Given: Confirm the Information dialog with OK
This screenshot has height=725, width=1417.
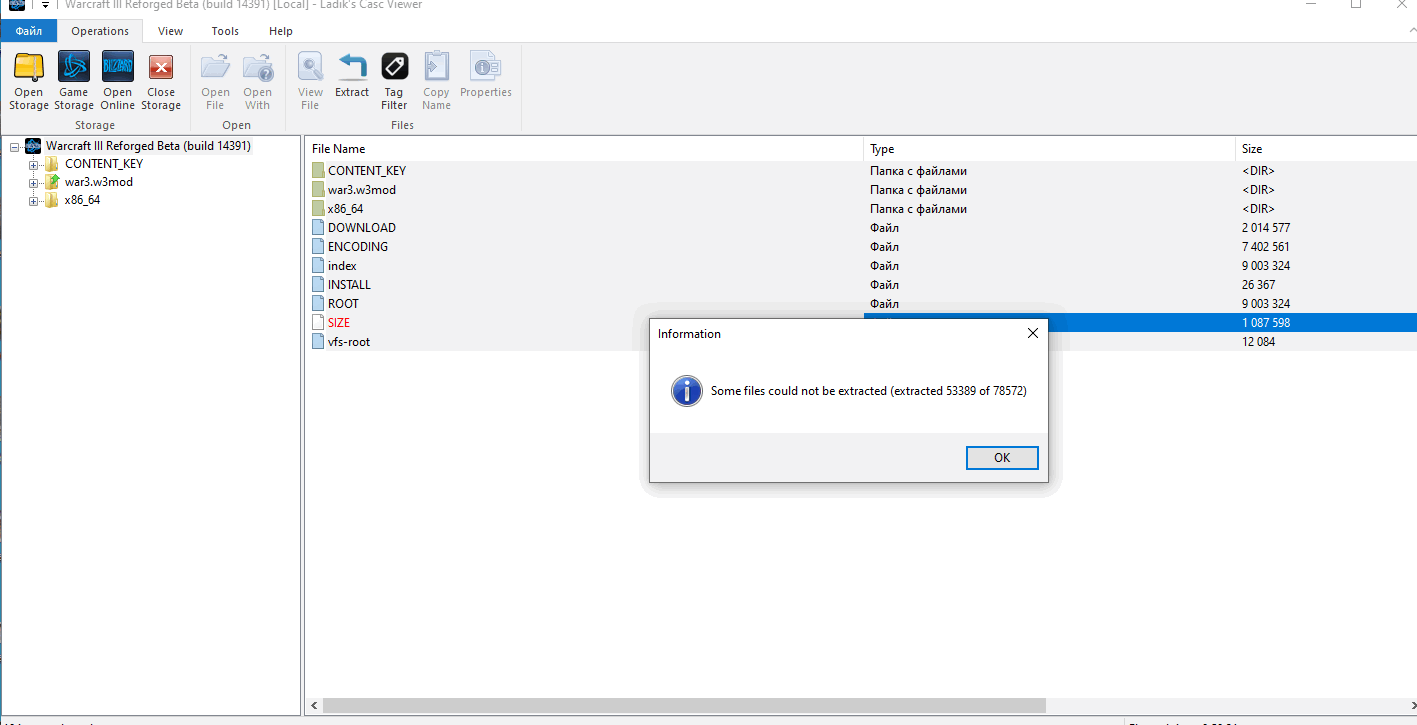Looking at the screenshot, I should pos(1002,458).
